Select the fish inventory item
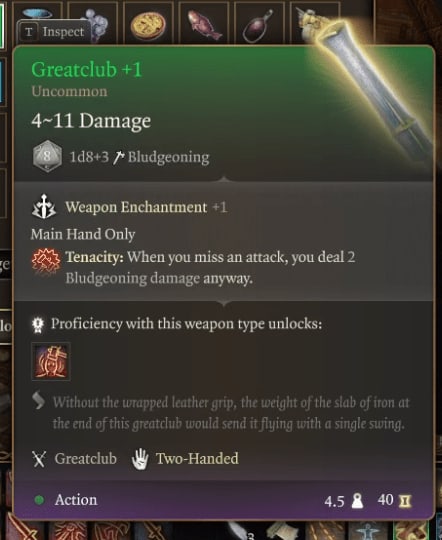Viewport: 442px width, 540px height. coord(204,24)
